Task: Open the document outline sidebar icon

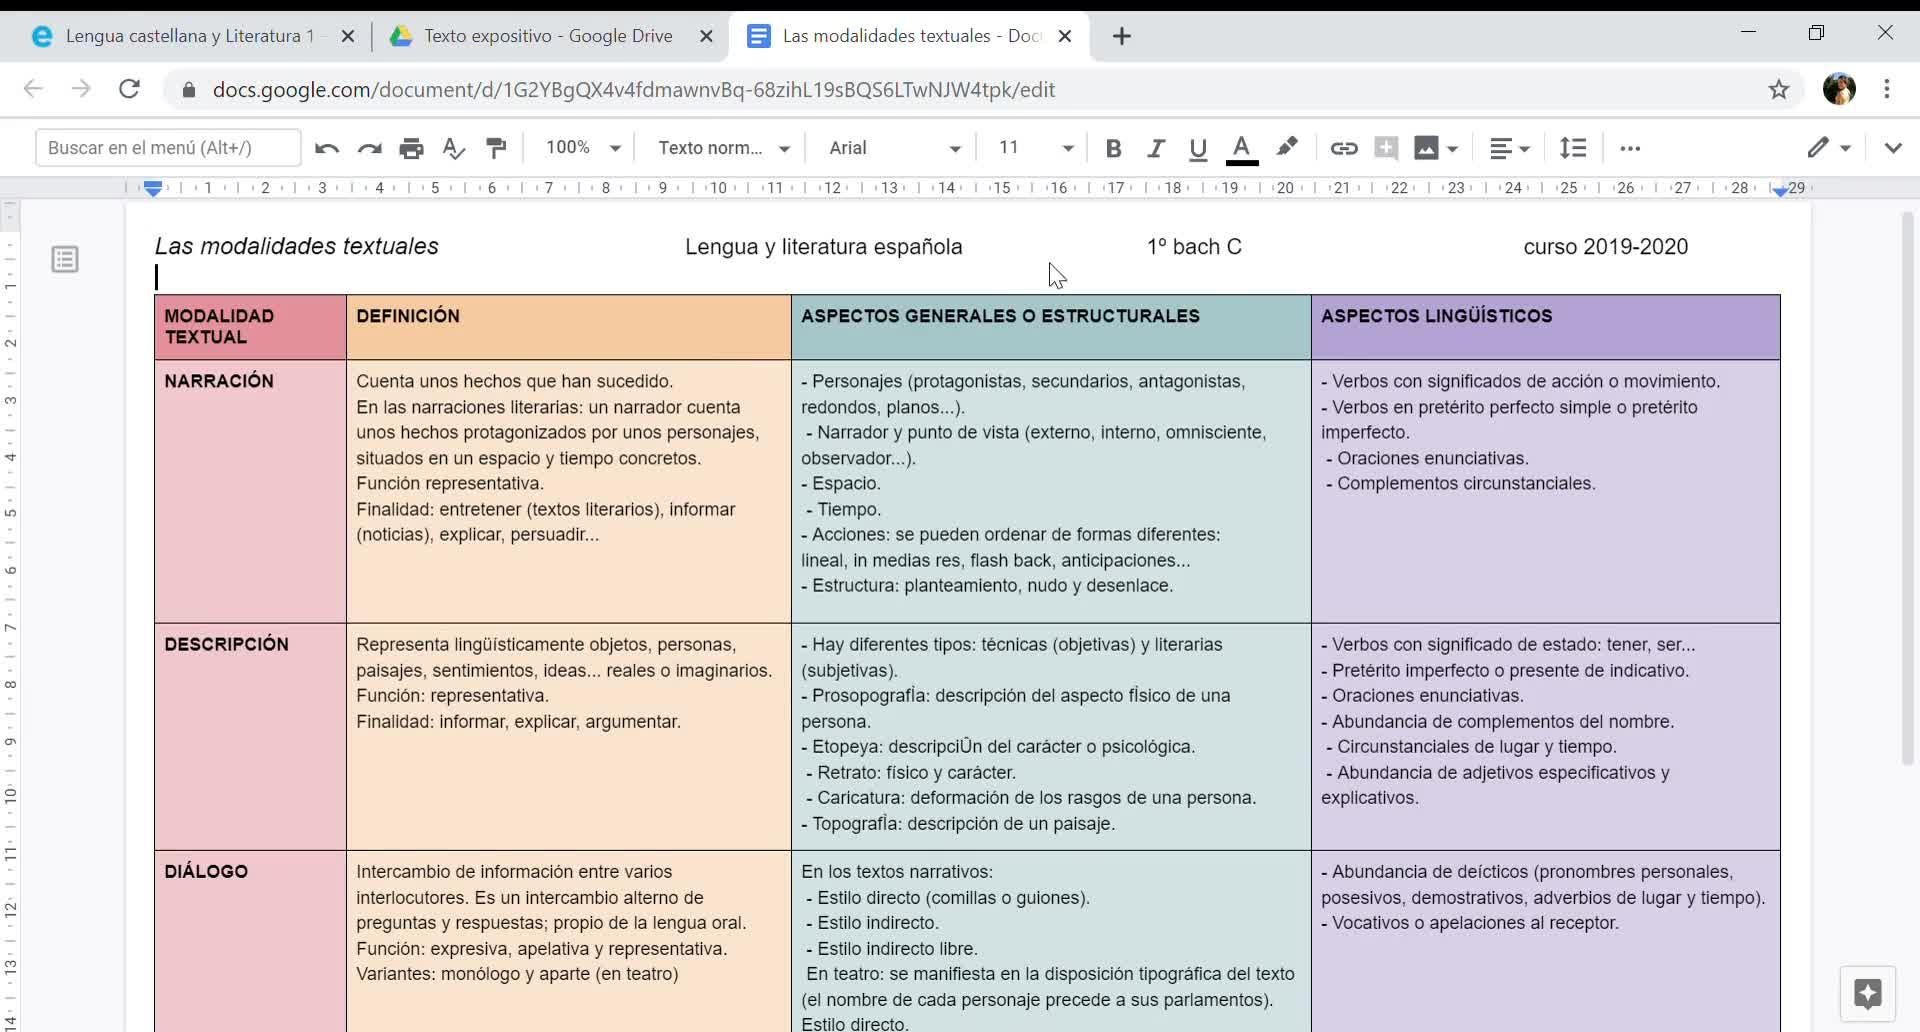Action: pos(65,260)
